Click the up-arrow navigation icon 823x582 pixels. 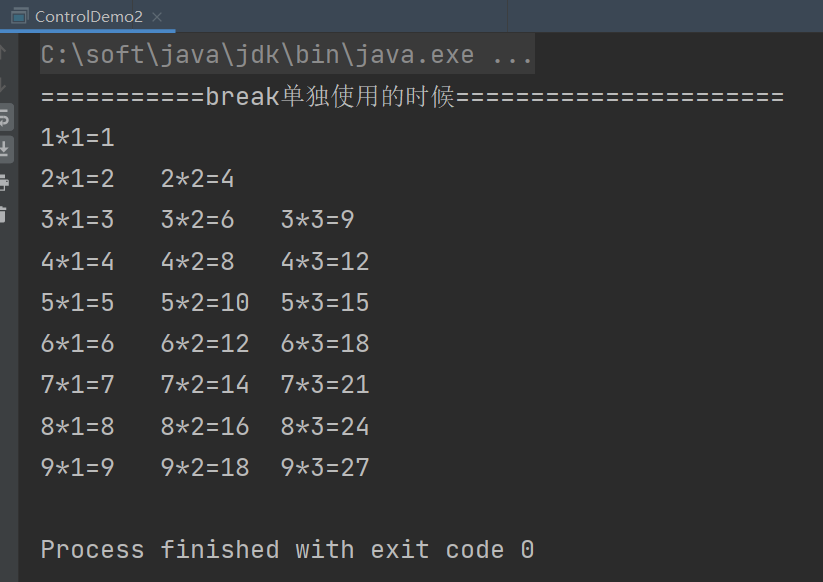[x=10, y=50]
